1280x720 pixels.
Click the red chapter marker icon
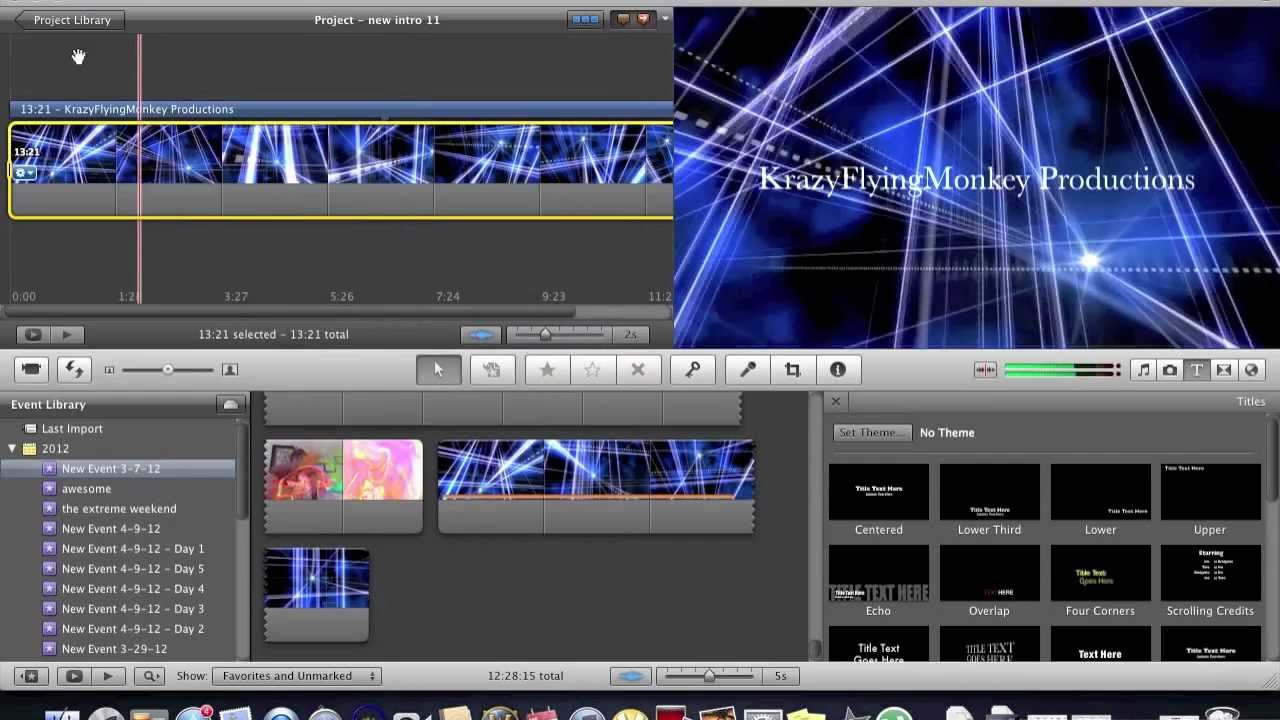pyautogui.click(x=643, y=19)
